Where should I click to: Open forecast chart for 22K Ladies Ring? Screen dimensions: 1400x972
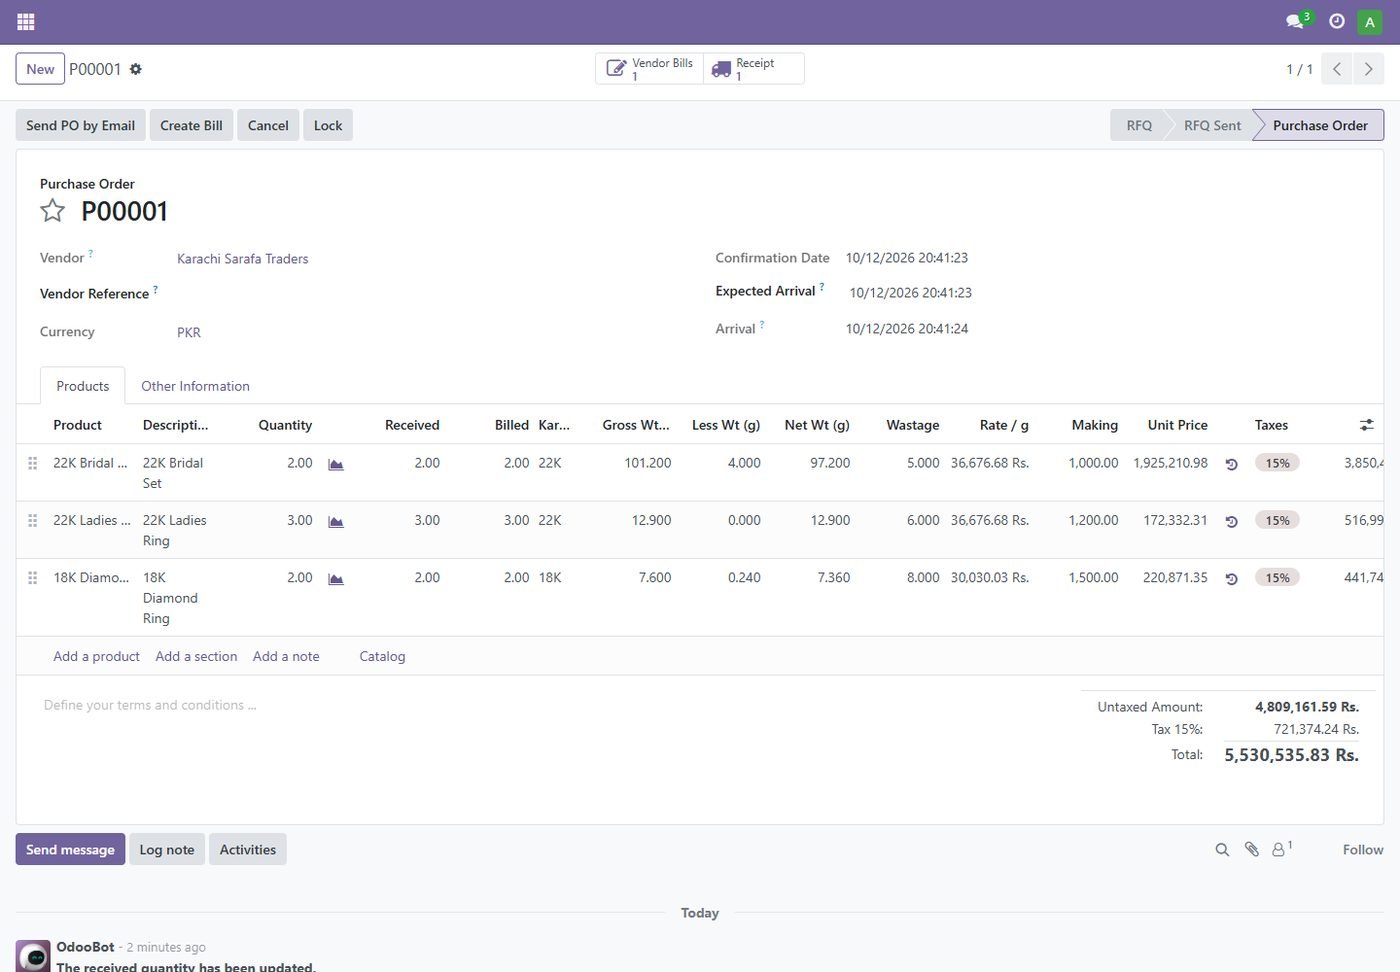coord(336,522)
